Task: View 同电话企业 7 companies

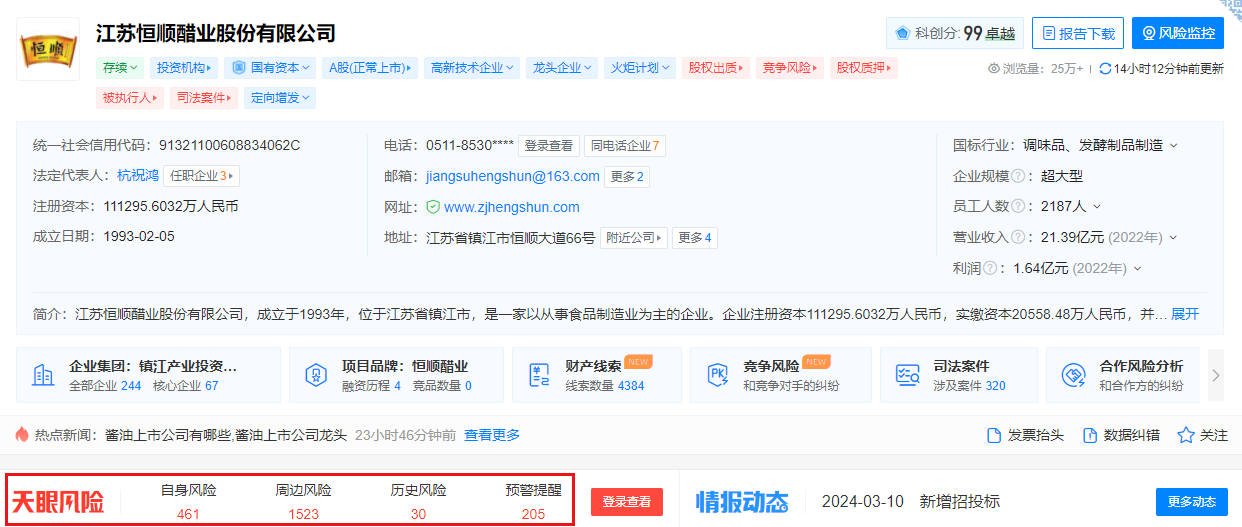Action: [625, 146]
